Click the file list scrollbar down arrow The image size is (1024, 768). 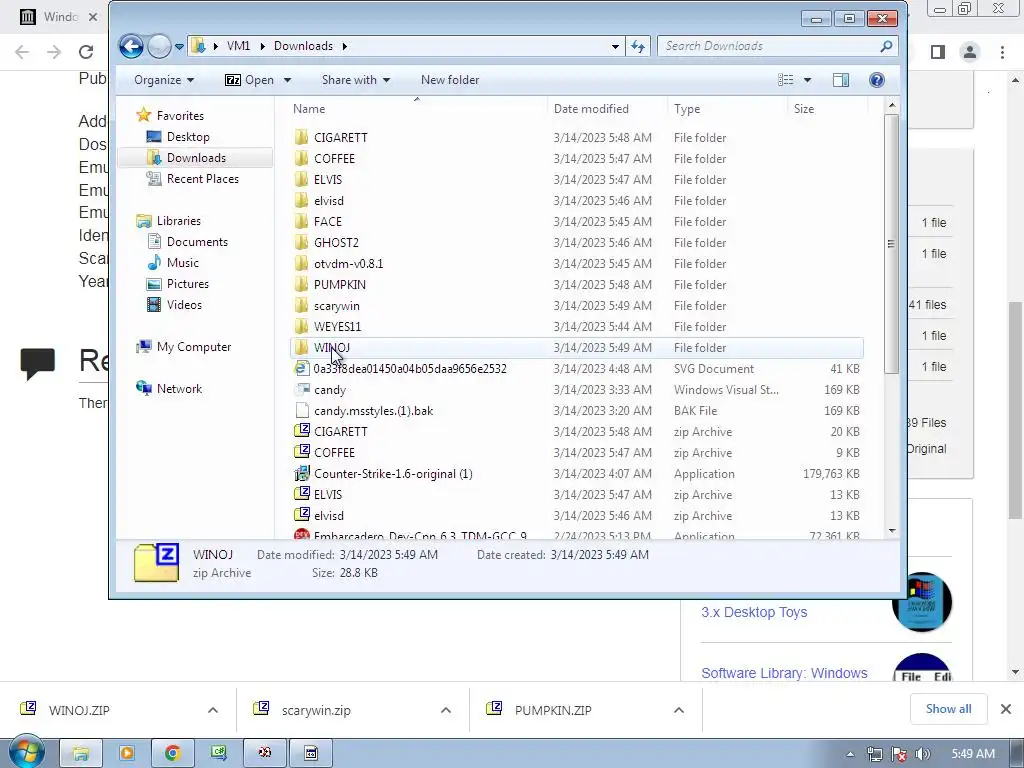(891, 531)
